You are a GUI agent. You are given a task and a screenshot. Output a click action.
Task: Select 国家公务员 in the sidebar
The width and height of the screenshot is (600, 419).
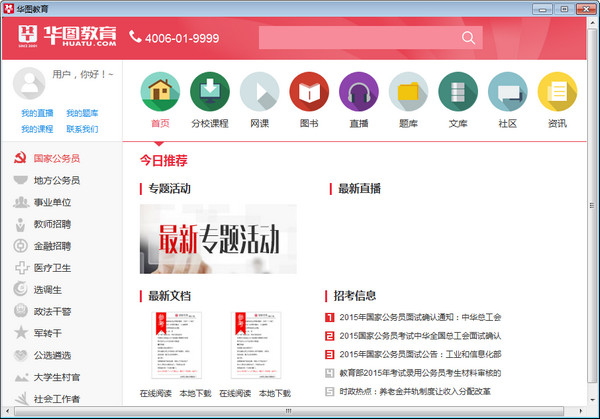click(x=56, y=158)
